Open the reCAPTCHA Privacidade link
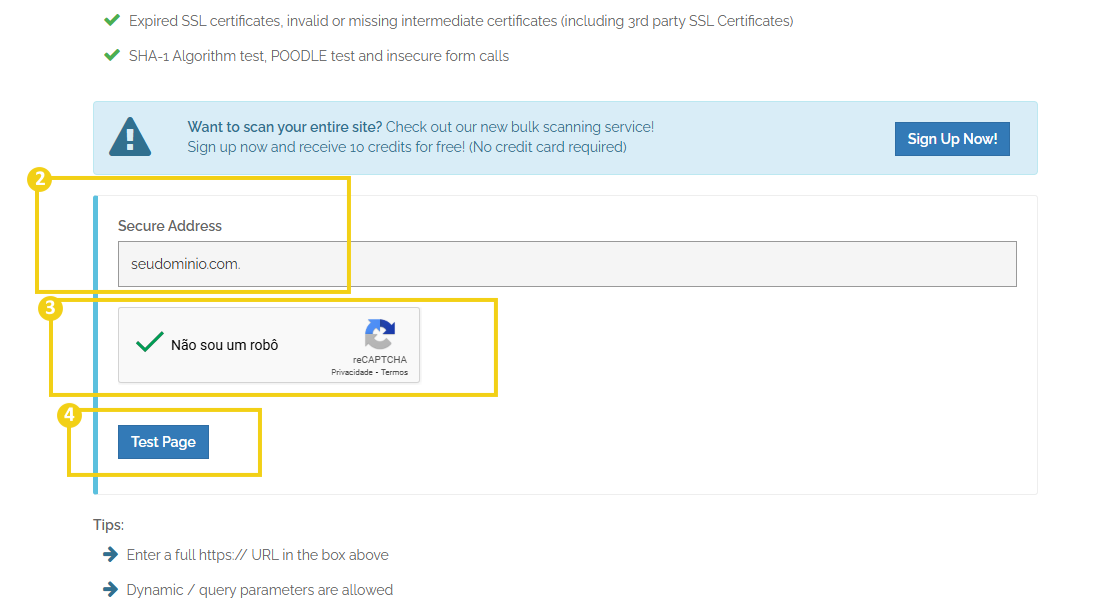This screenshot has height=611, width=1100. (x=351, y=372)
